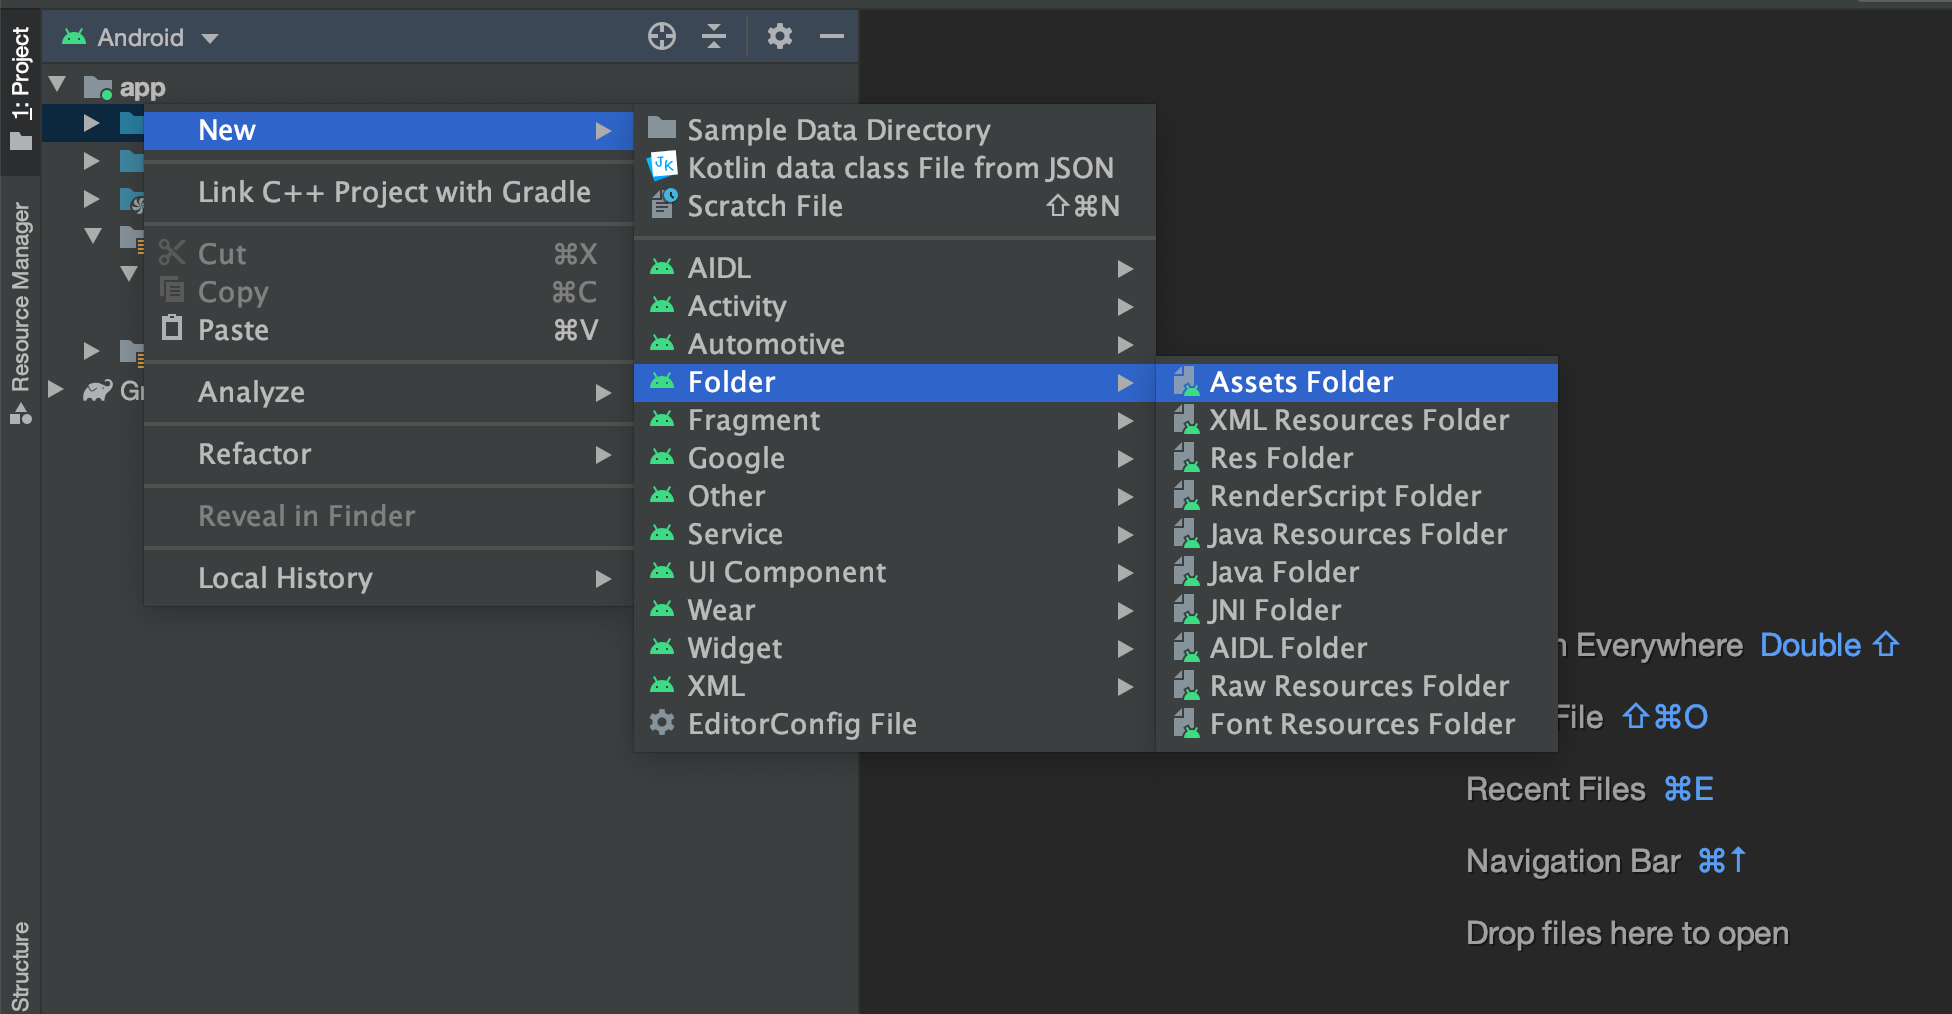
Task: Open the Structure side tab
Action: pos(20,966)
